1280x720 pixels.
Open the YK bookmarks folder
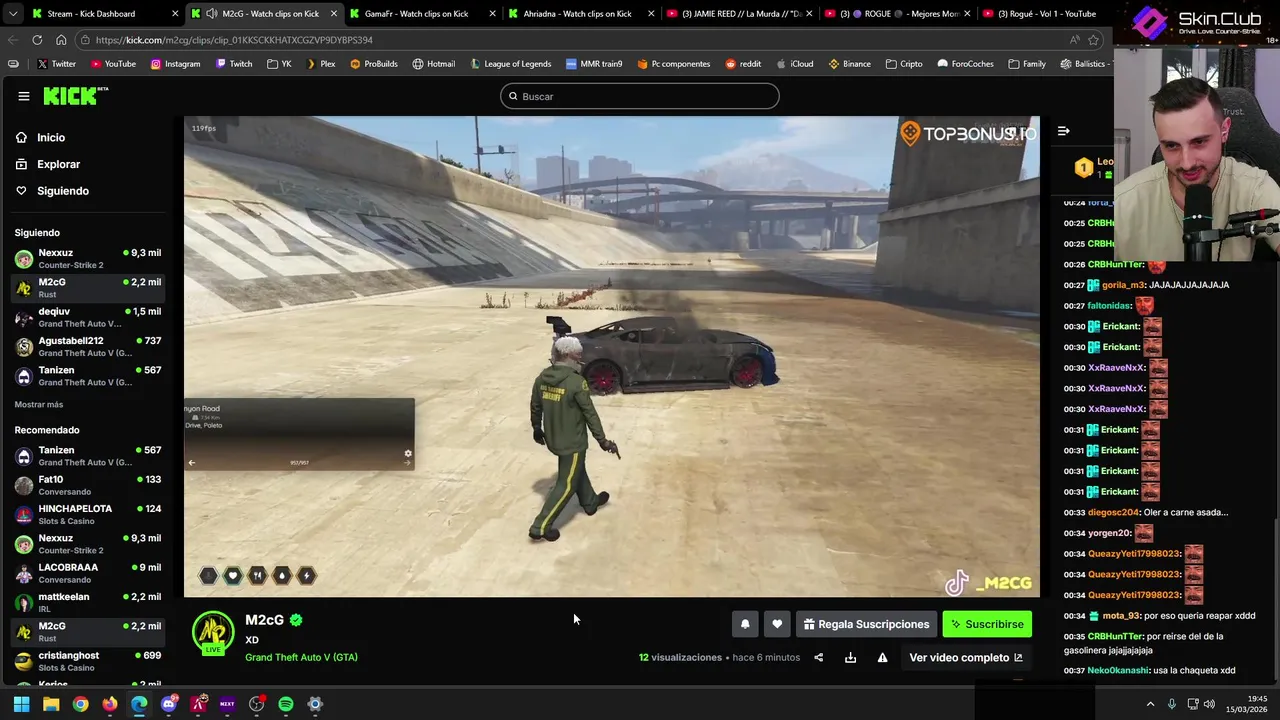click(x=279, y=64)
